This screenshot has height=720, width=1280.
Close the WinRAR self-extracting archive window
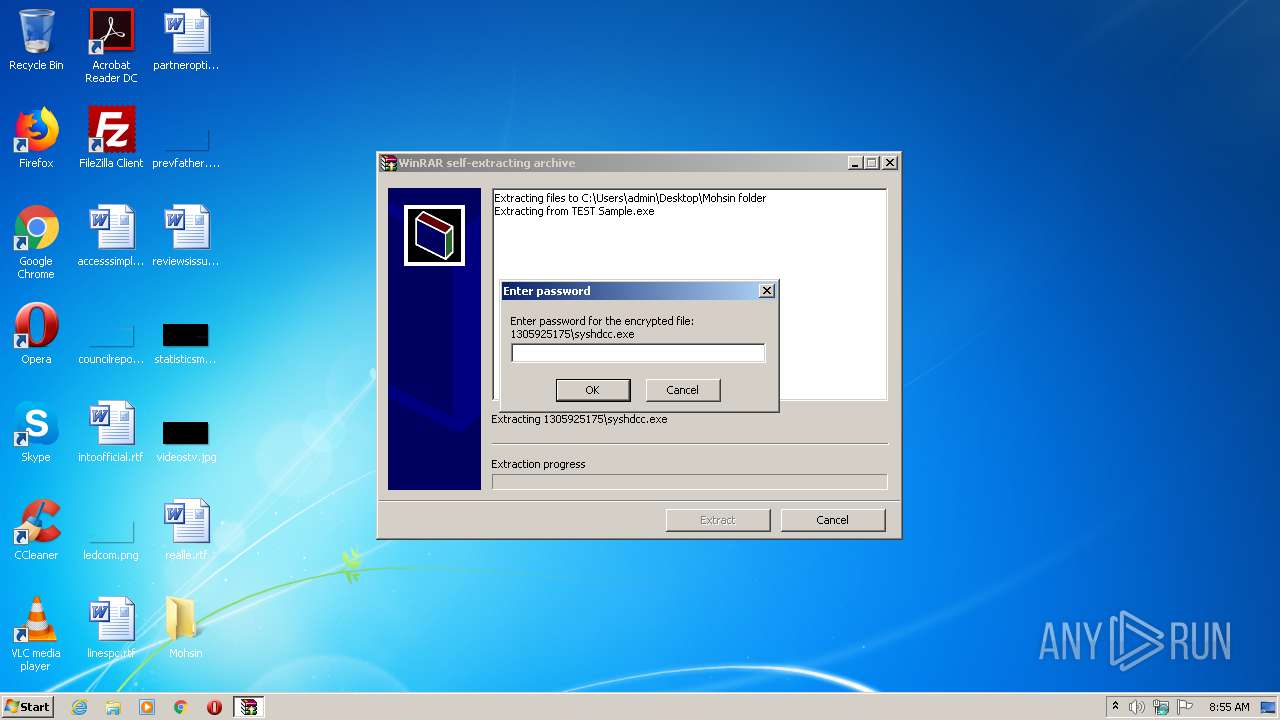[890, 163]
